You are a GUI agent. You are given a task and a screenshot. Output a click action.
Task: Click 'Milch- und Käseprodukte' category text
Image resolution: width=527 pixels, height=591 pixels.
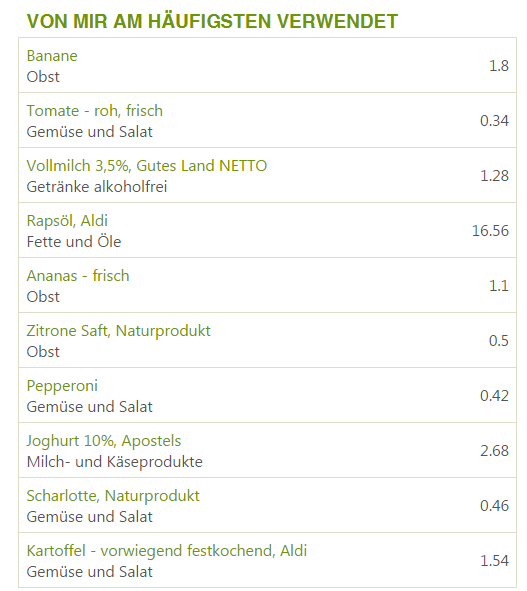coord(115,462)
